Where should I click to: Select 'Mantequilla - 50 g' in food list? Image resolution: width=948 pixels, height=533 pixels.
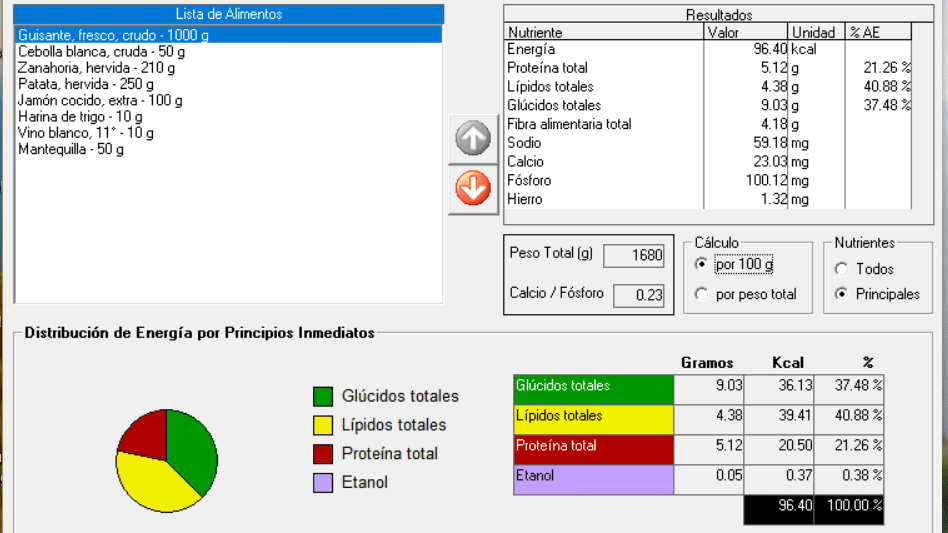pos(71,149)
